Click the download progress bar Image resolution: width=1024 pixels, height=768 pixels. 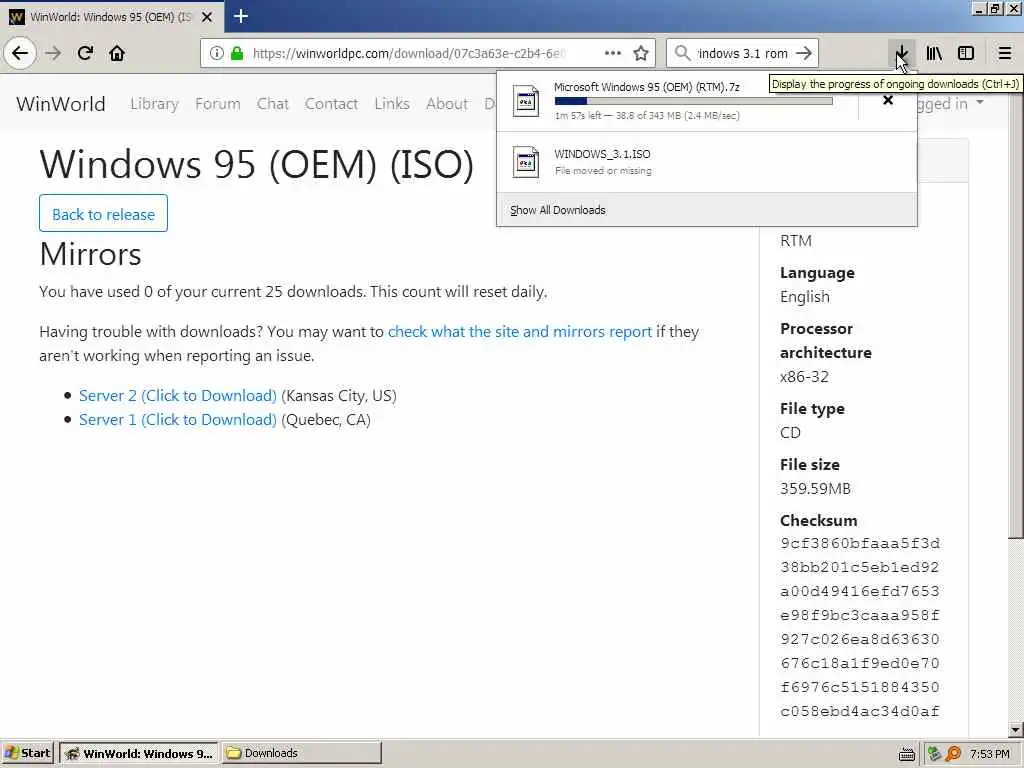(694, 101)
